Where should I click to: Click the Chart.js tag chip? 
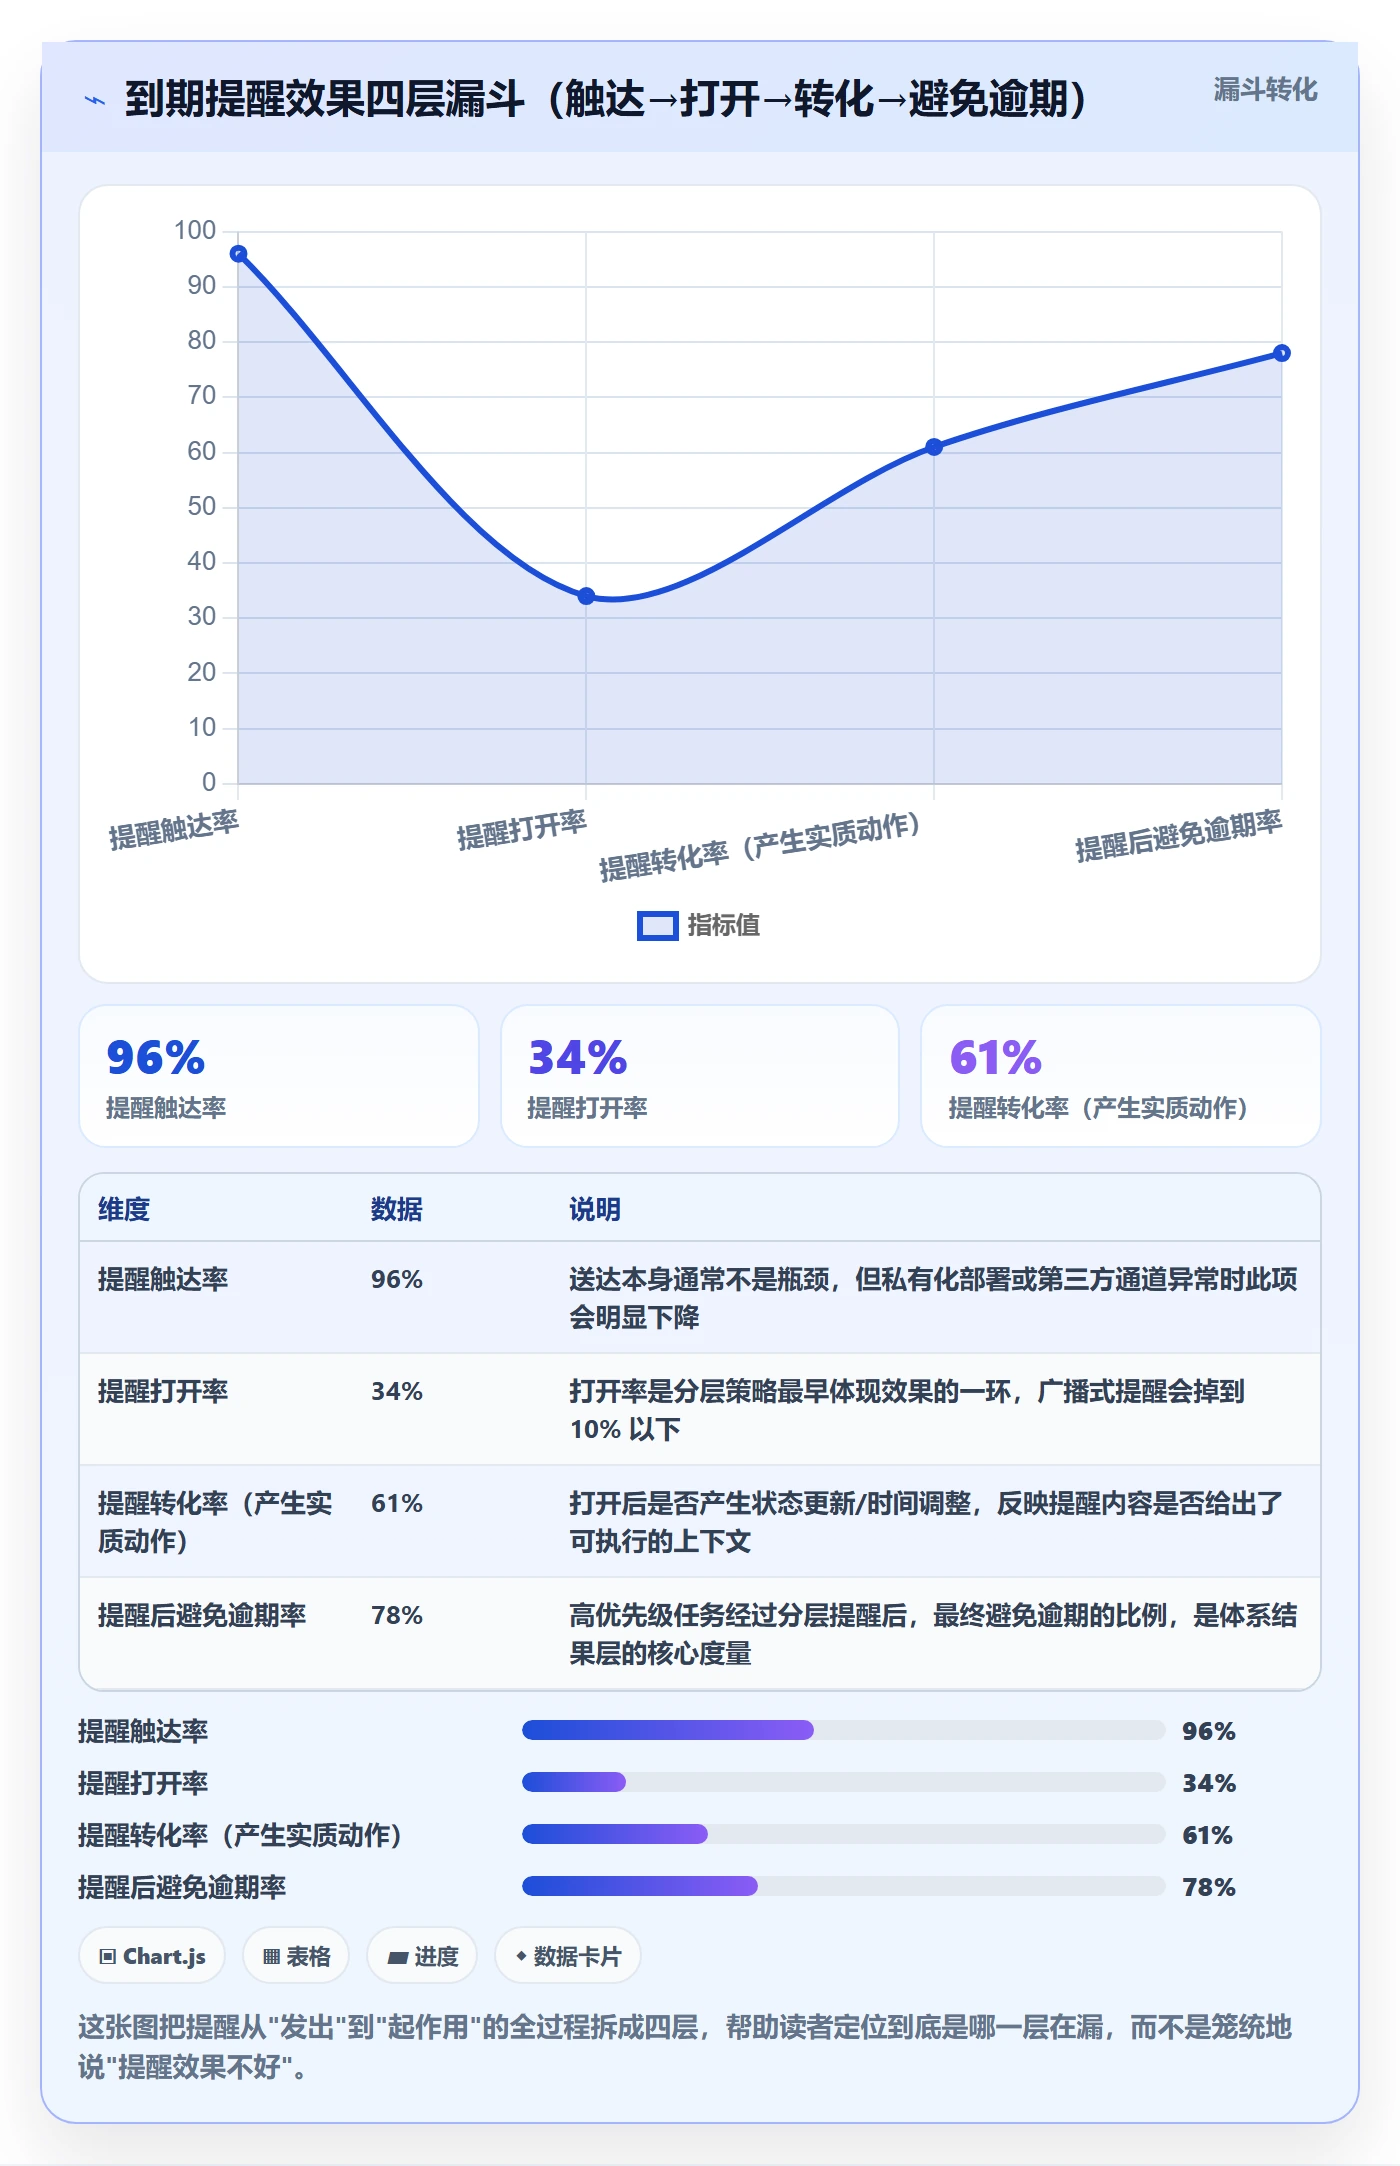[152, 1956]
